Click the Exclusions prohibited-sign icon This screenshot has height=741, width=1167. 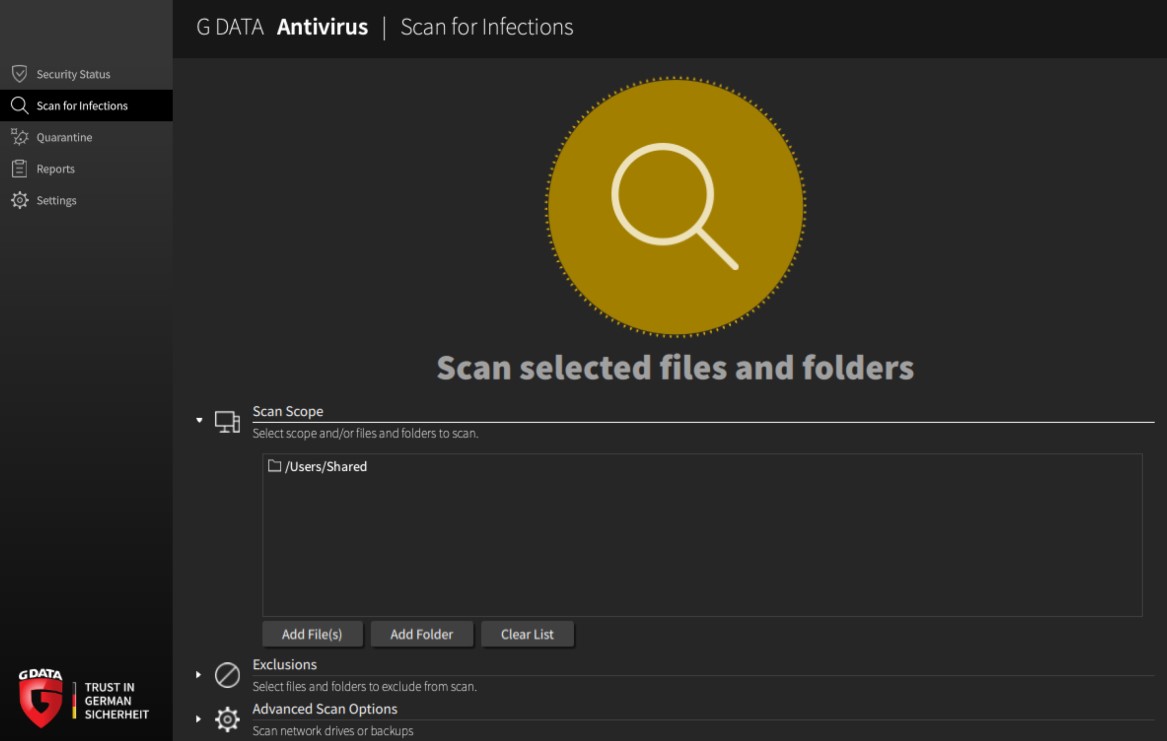227,675
